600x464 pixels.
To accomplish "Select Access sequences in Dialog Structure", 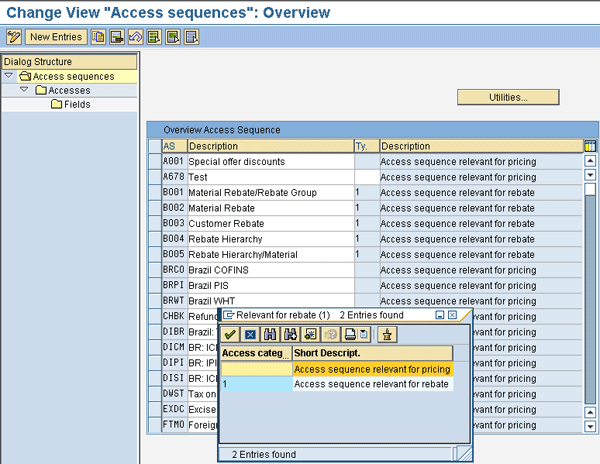I will click(73, 77).
